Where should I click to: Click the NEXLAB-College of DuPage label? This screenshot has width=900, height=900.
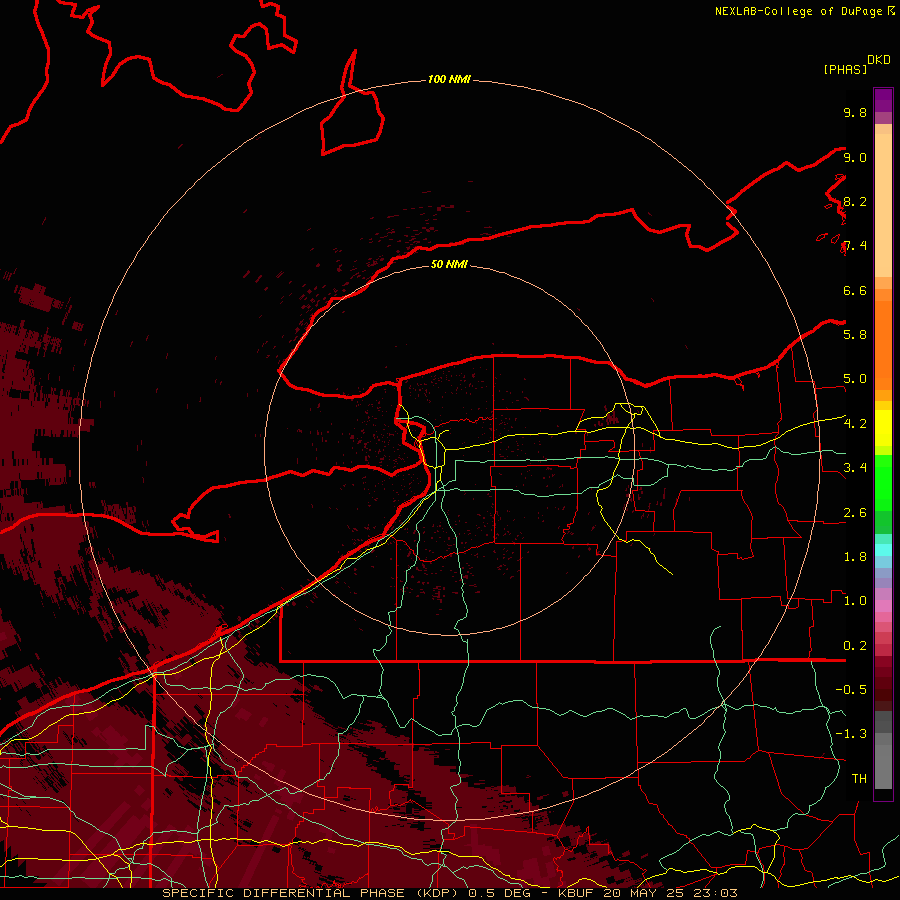click(799, 11)
